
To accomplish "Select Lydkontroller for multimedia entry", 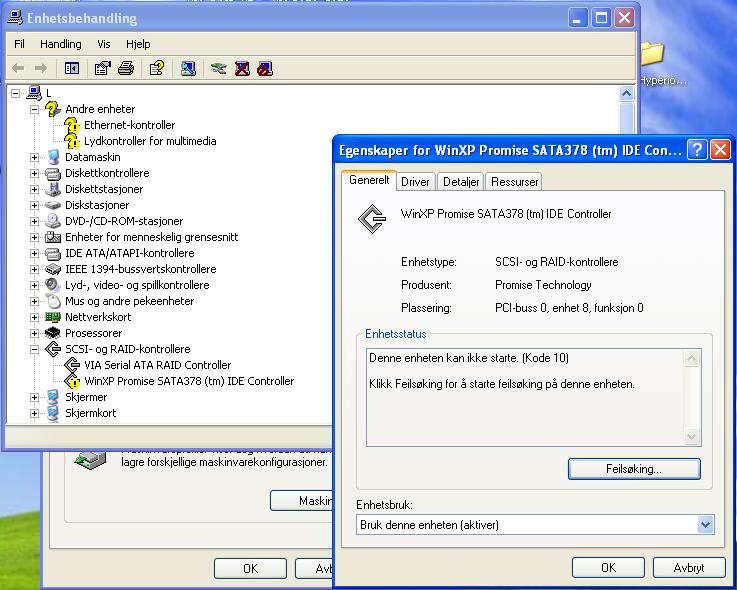I will click(150, 141).
